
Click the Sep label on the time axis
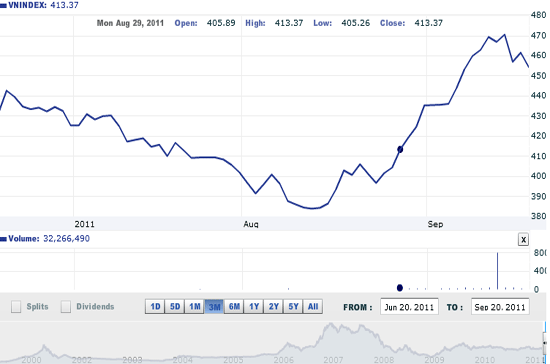[x=435, y=224]
